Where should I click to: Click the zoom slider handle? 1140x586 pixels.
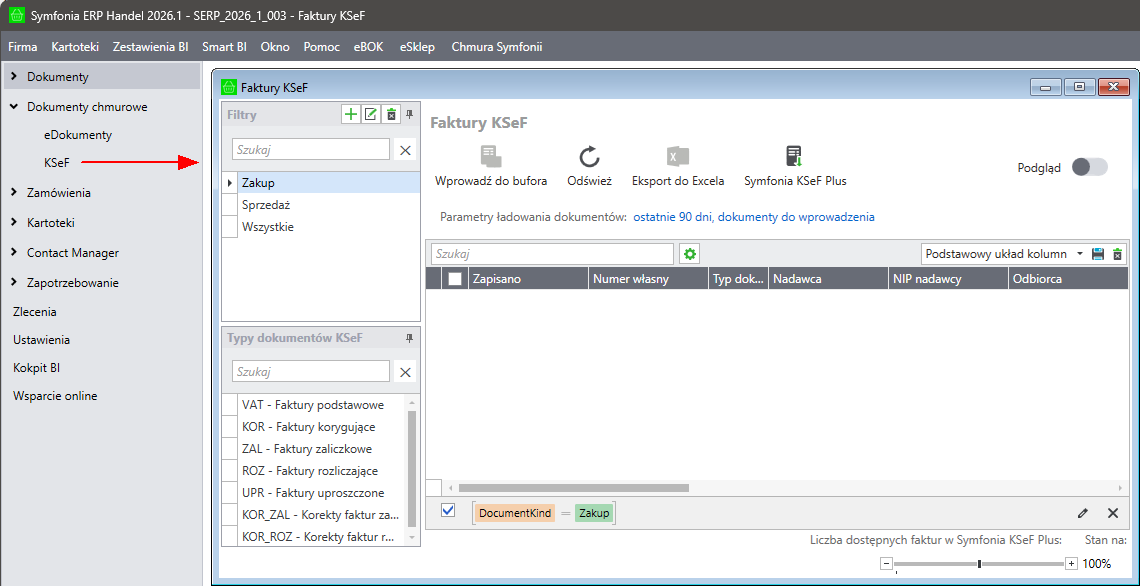point(979,564)
